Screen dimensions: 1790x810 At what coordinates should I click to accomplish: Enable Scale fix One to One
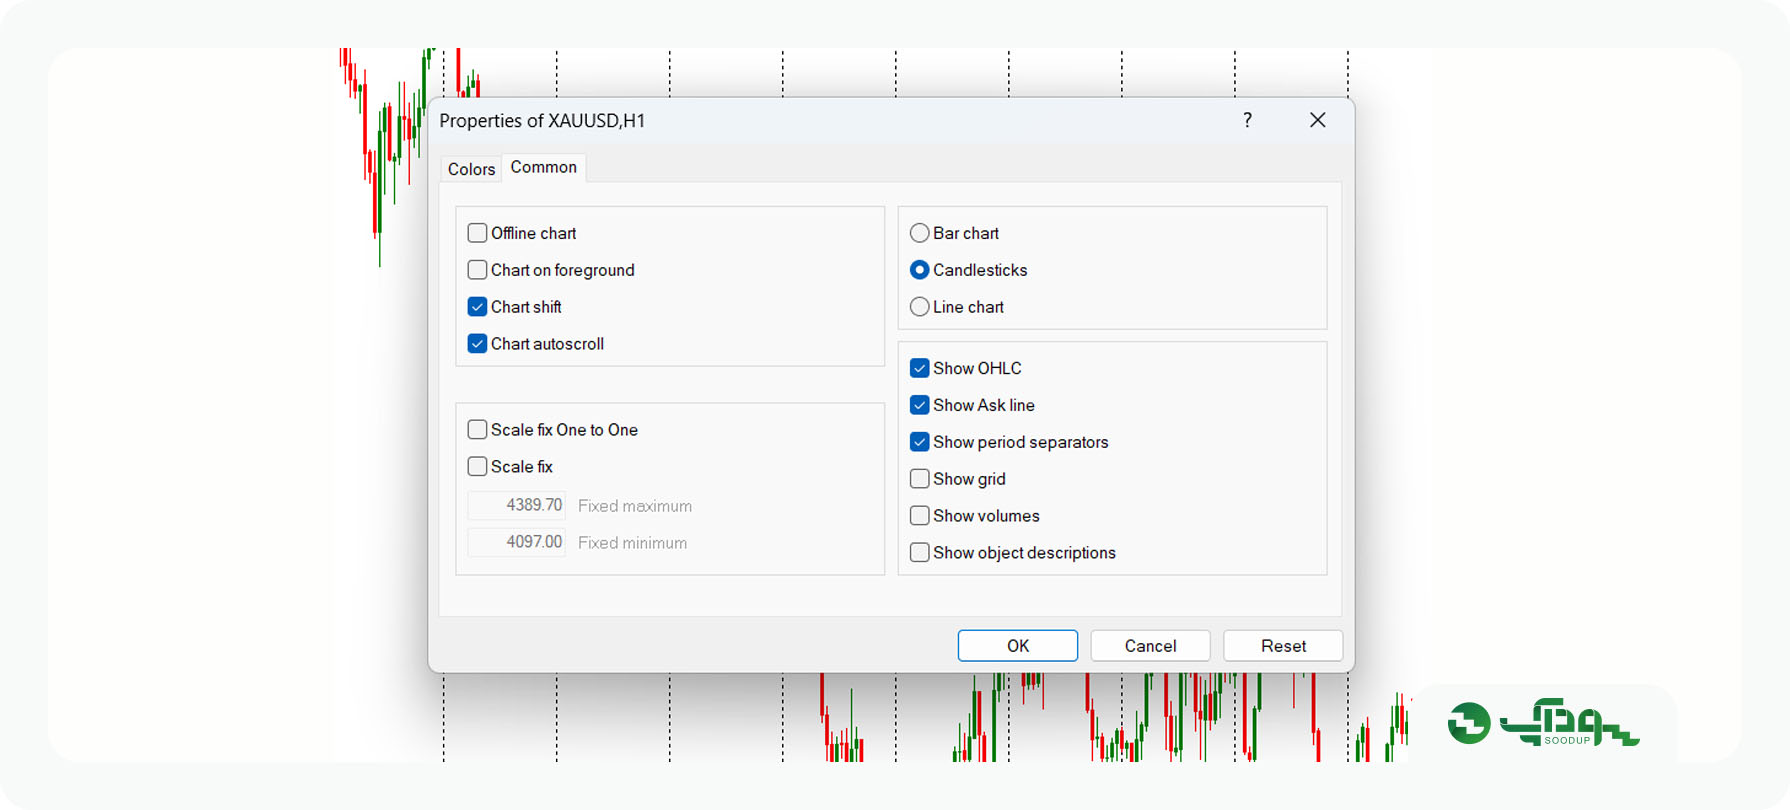[477, 430]
